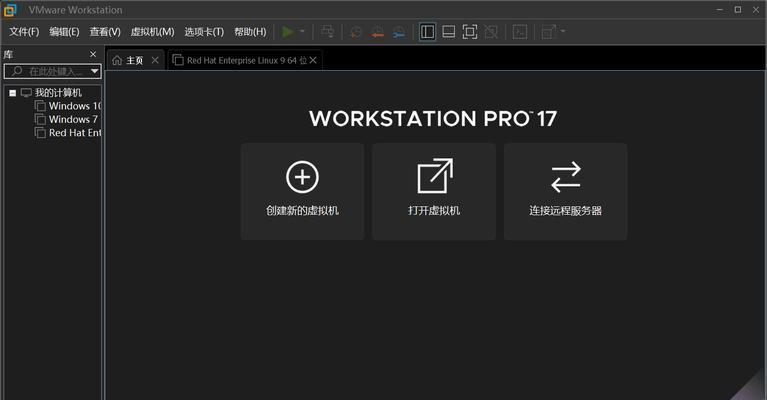767x400 pixels.
Task: Click 创建新的虚拟机 tile
Action: (302, 191)
